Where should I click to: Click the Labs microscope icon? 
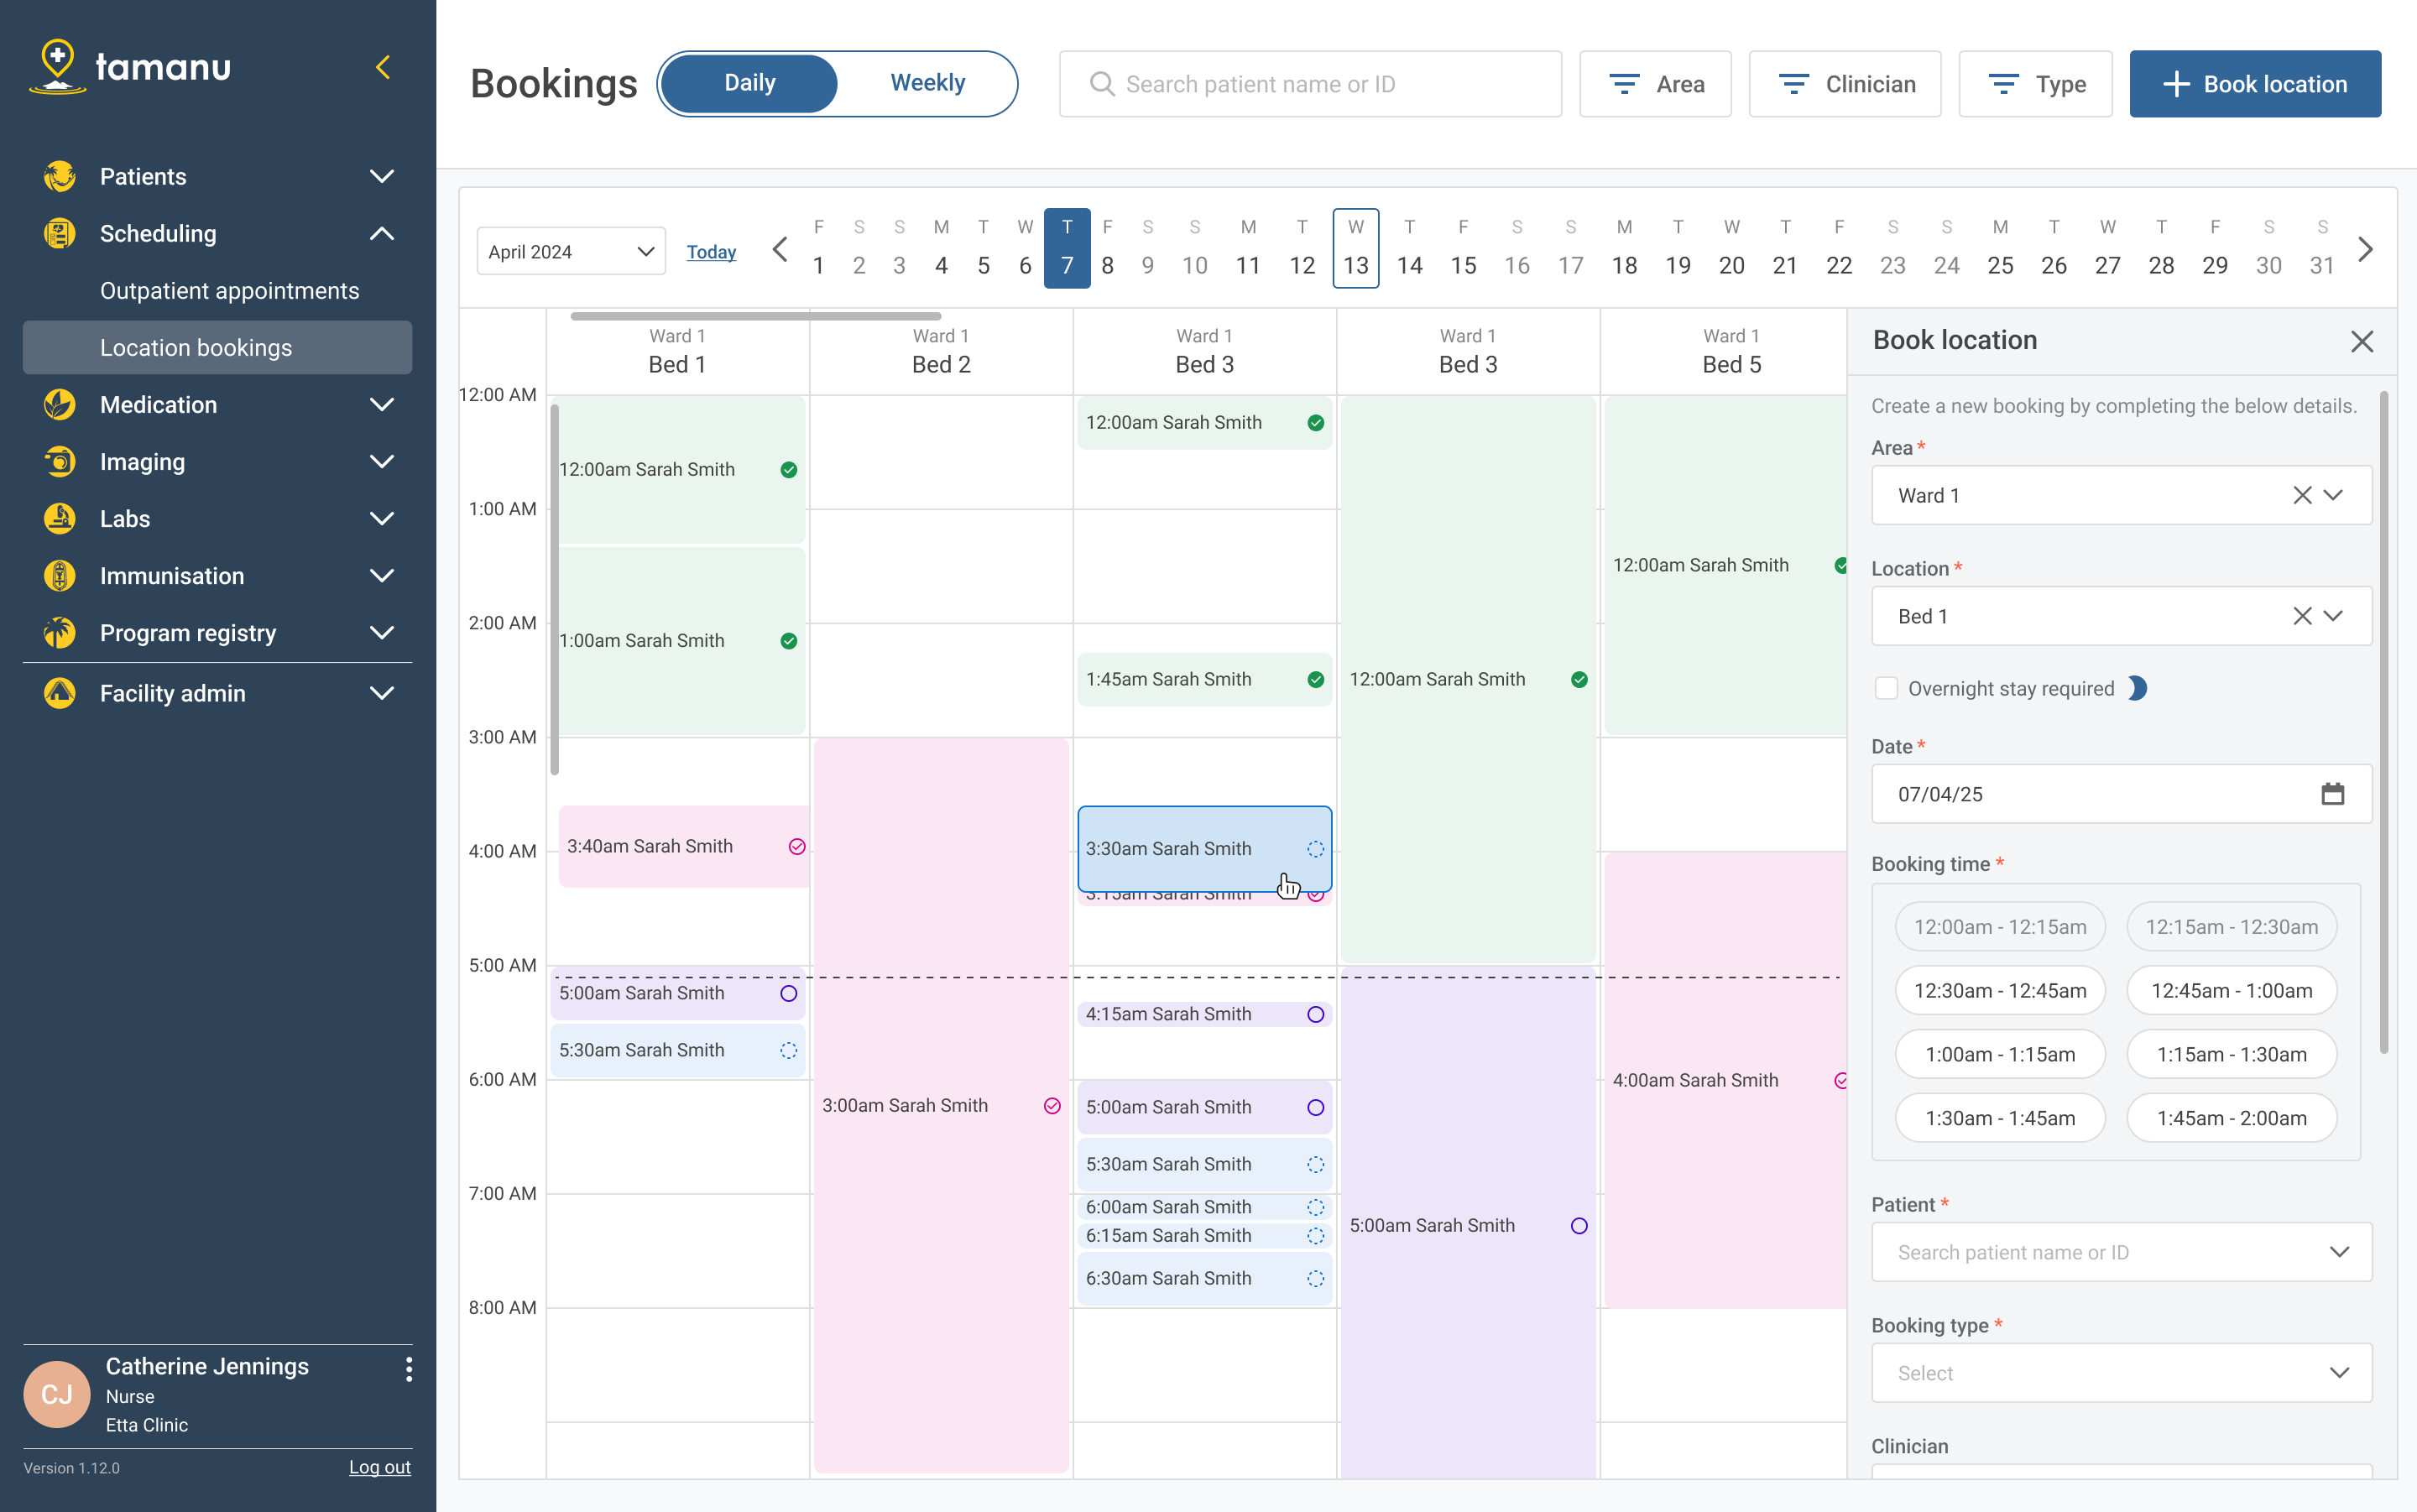click(59, 518)
